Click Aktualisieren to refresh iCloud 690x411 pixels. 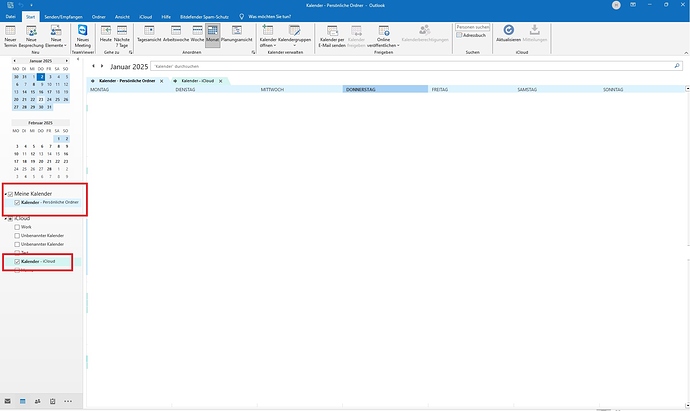click(x=508, y=34)
